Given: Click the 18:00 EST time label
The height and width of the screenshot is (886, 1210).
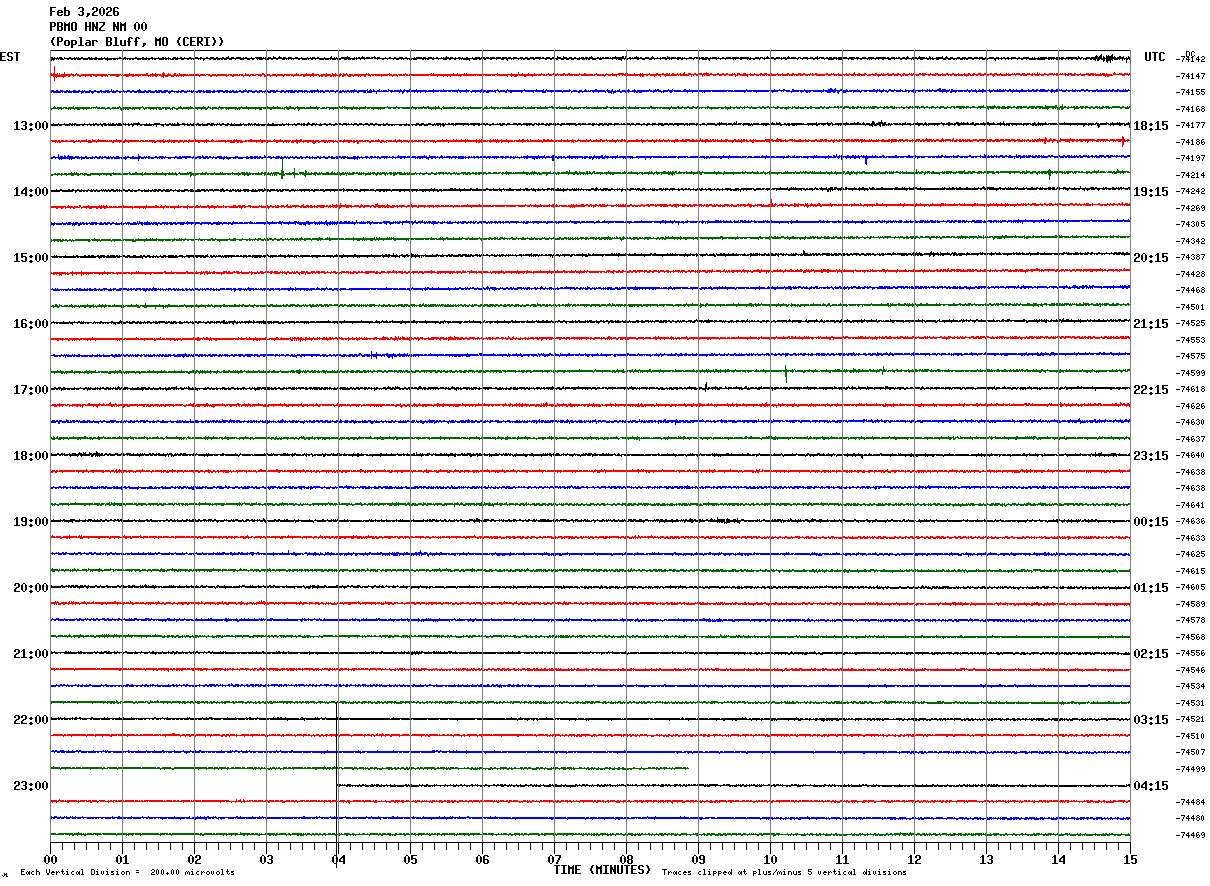Looking at the screenshot, I should (x=30, y=456).
